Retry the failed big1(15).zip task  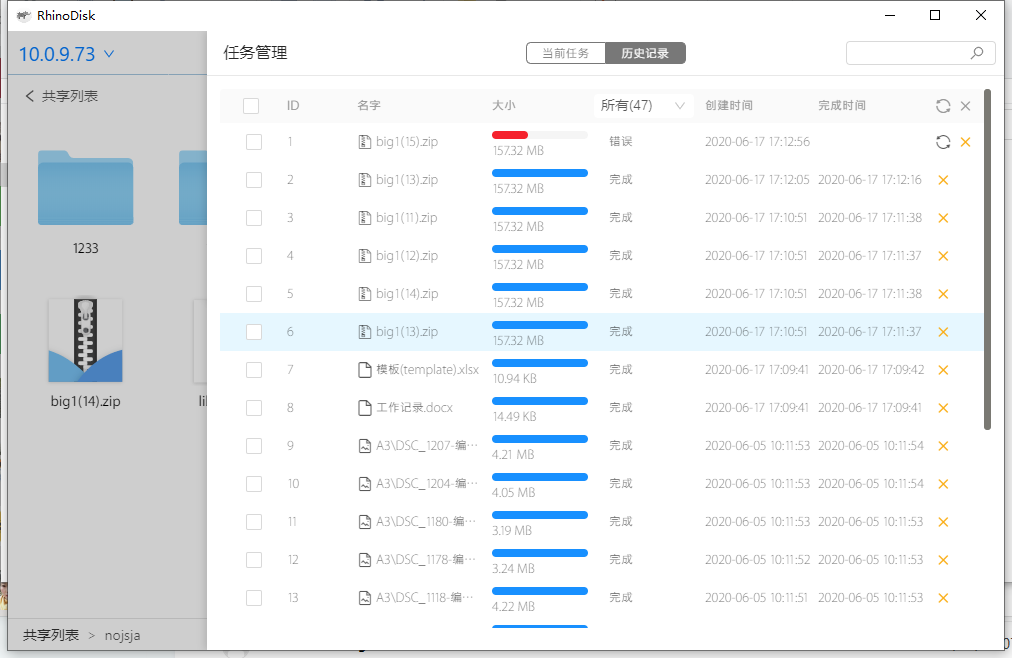942,142
